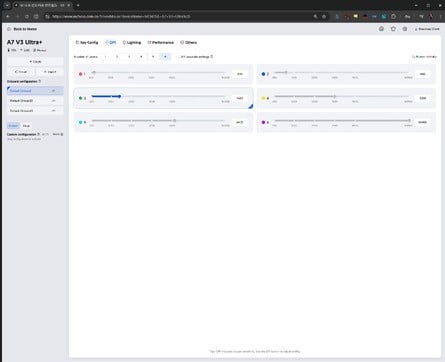The width and height of the screenshot is (445, 362).
Task: Set number of DPI levels to 3
Action: point(129,57)
